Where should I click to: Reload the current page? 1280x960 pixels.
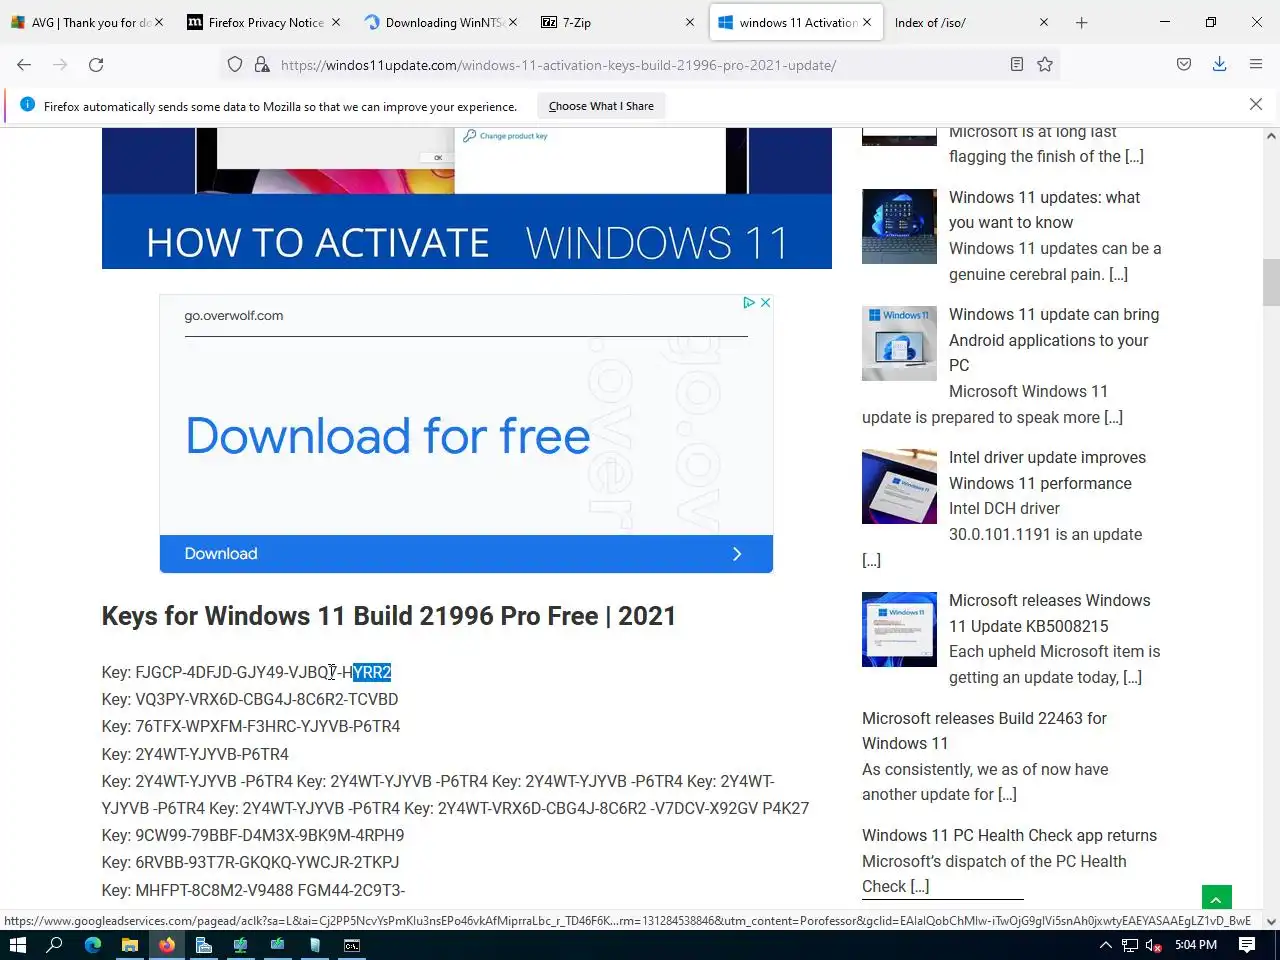[96, 65]
